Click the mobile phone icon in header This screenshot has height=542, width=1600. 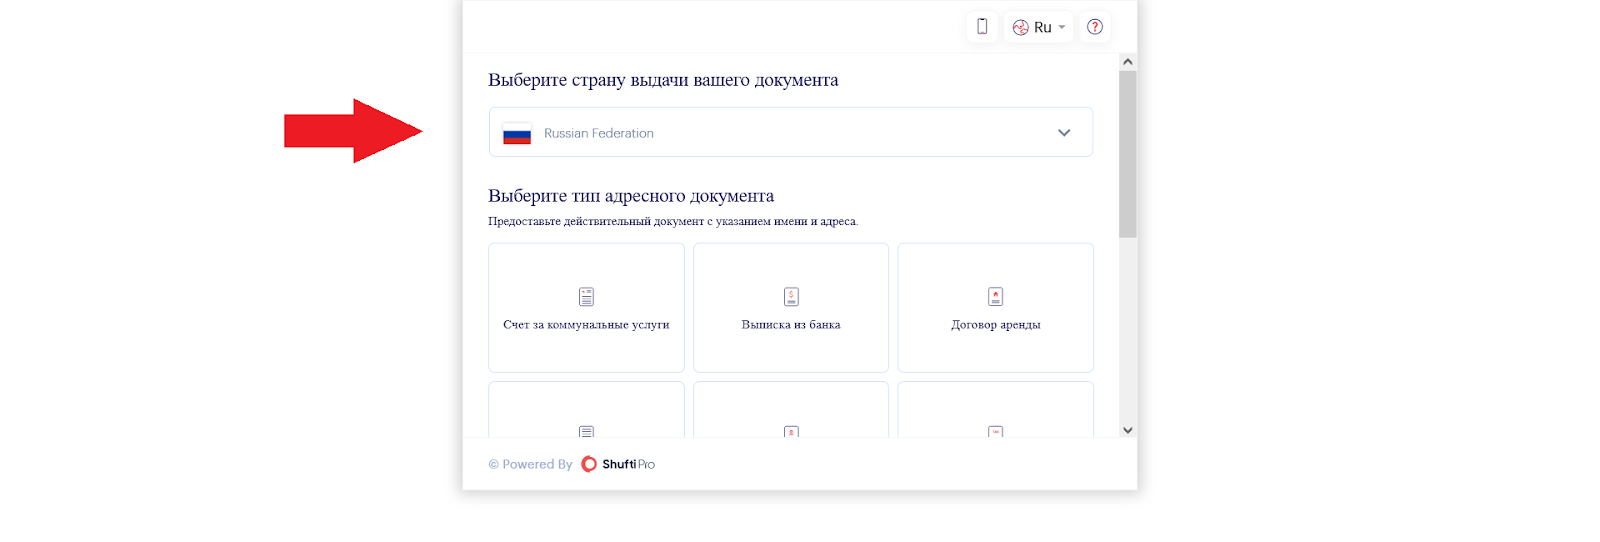coord(982,27)
